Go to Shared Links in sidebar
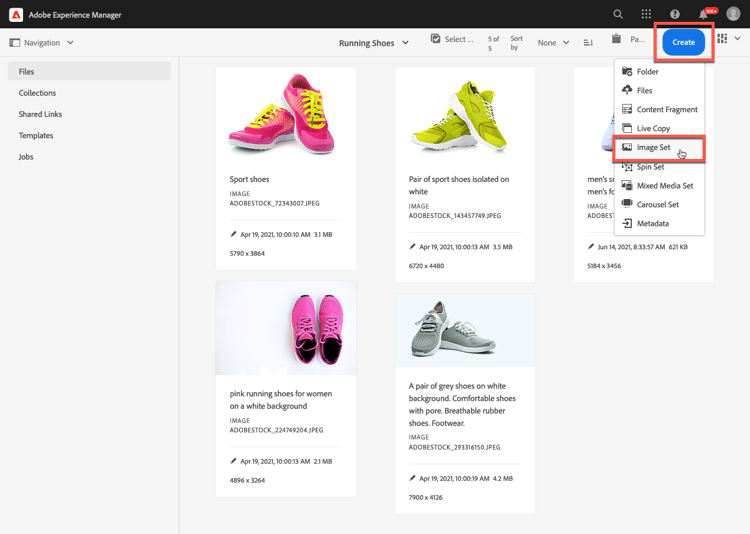 40,114
